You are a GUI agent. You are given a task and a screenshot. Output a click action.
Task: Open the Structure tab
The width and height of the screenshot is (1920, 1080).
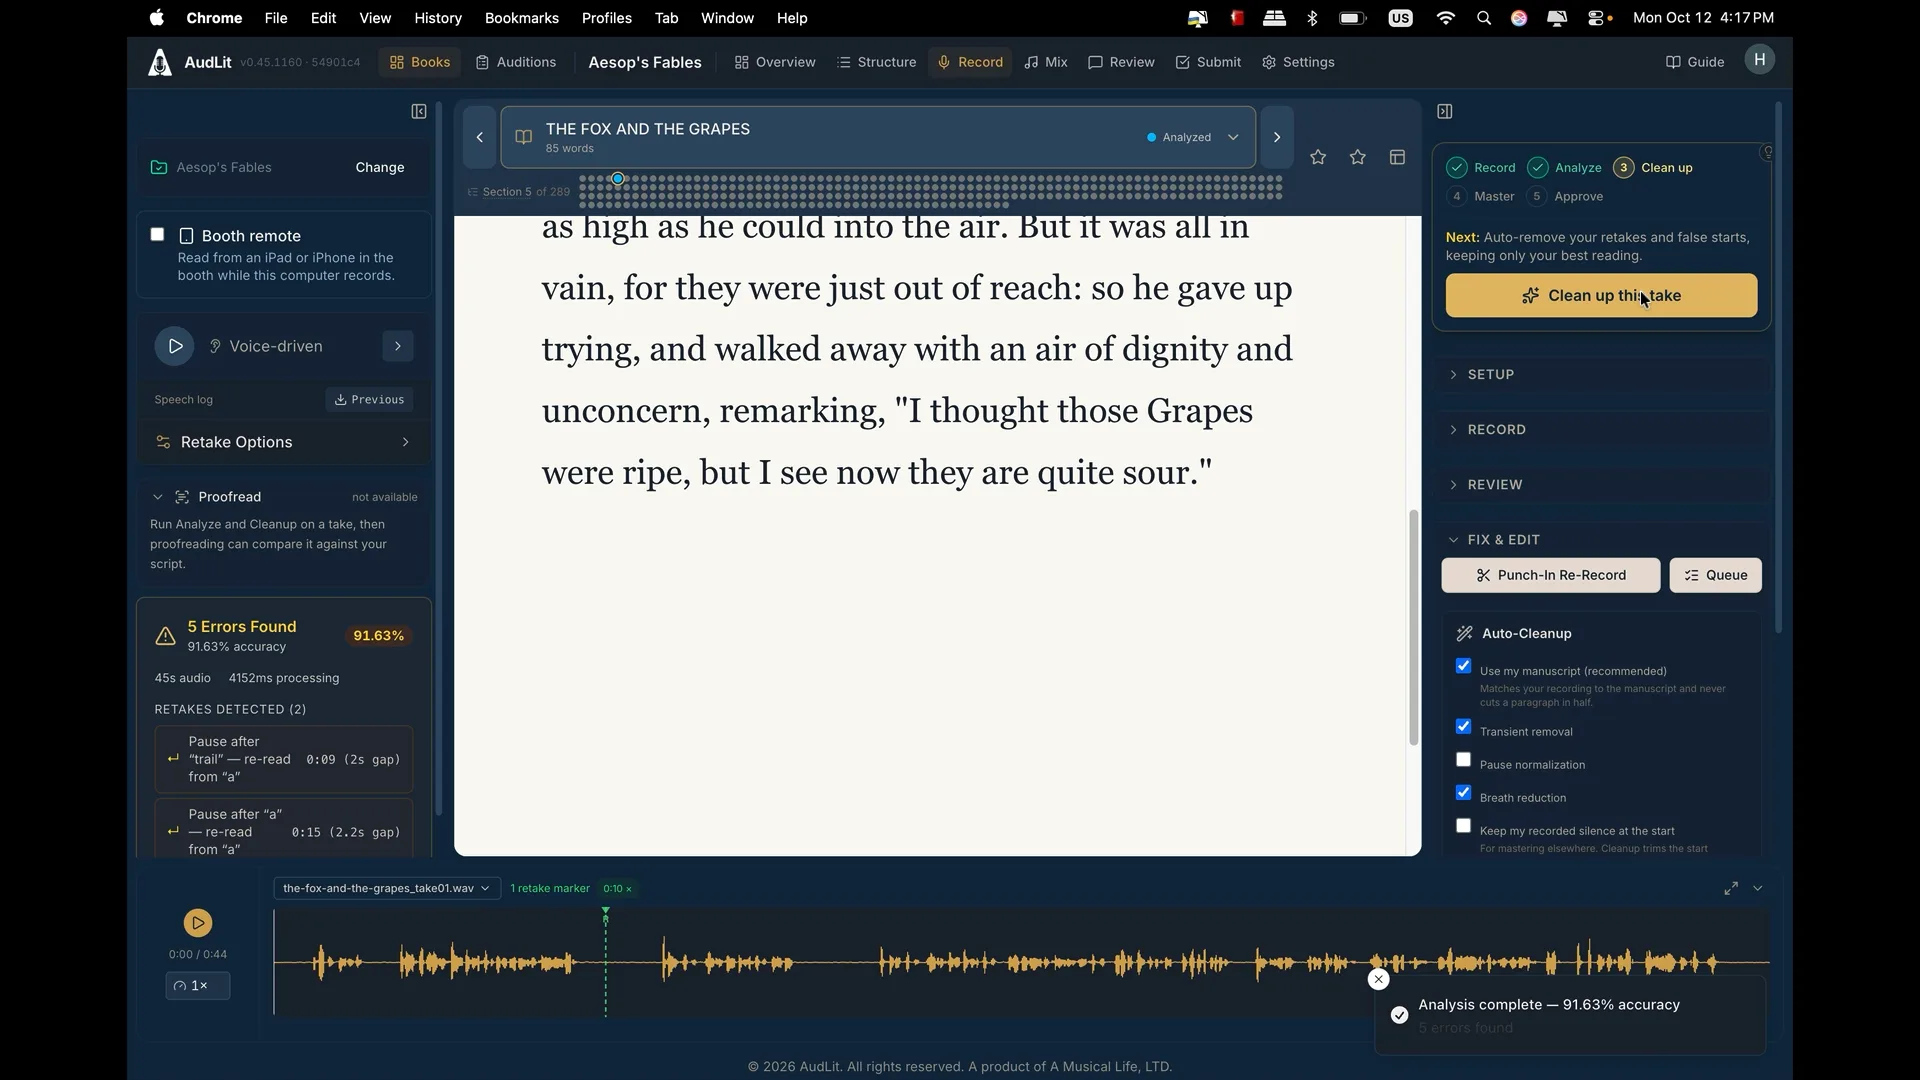pyautogui.click(x=876, y=62)
